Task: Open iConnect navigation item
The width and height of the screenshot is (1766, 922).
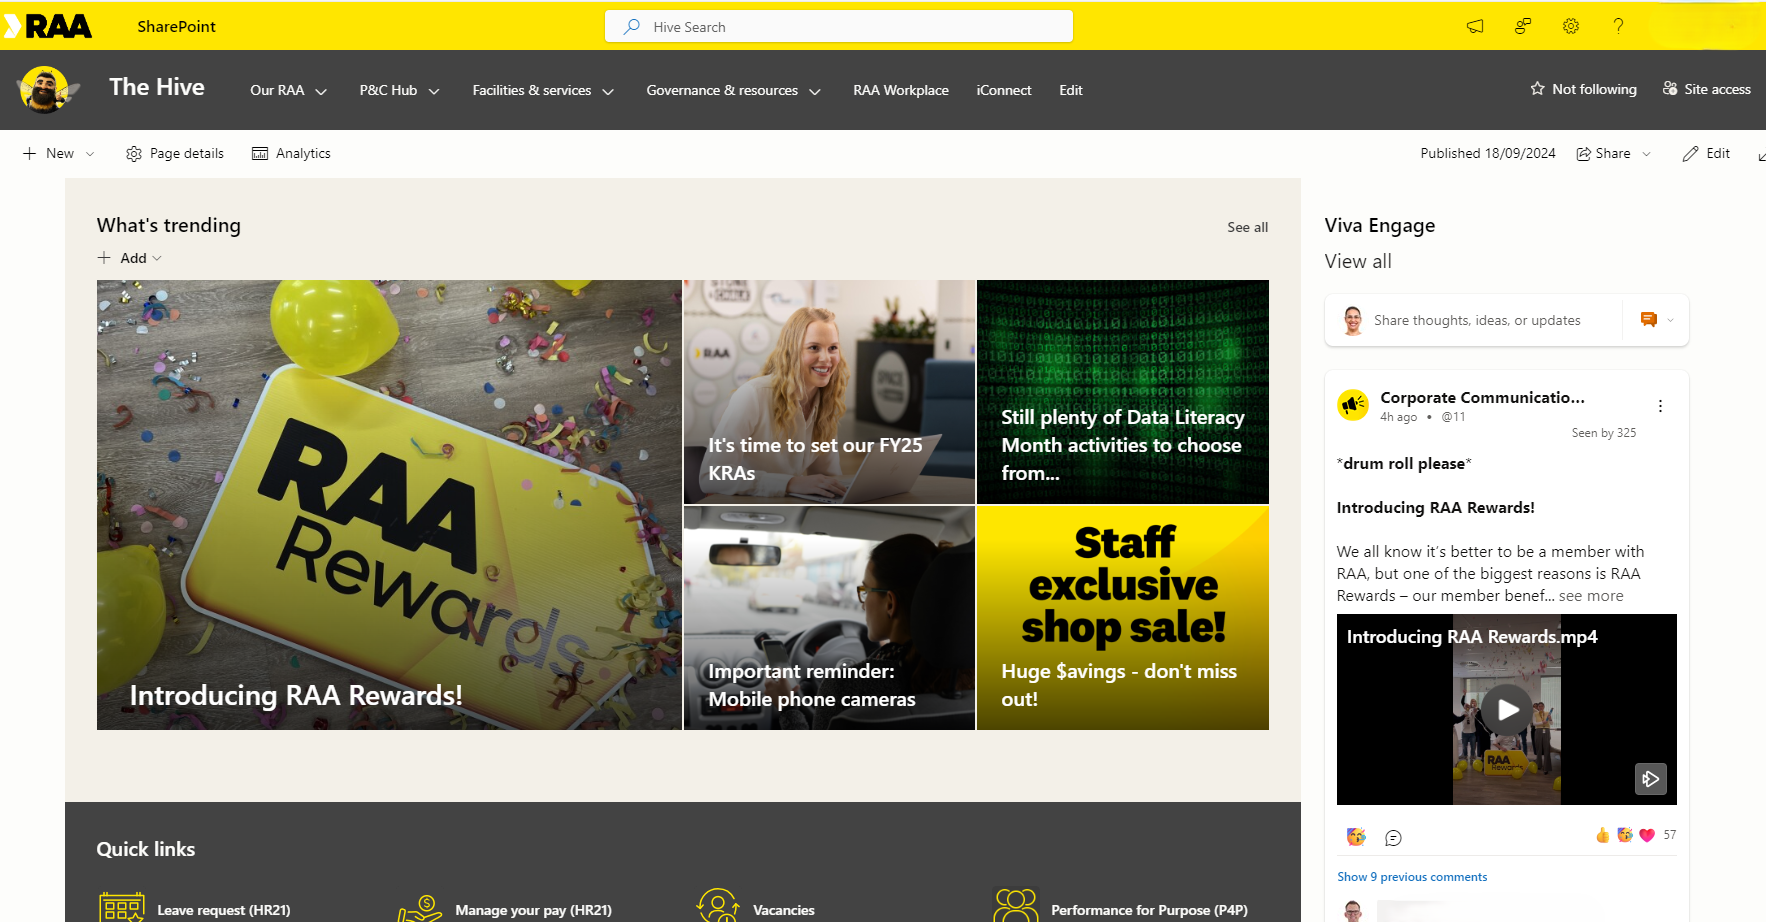Action: tap(1004, 91)
